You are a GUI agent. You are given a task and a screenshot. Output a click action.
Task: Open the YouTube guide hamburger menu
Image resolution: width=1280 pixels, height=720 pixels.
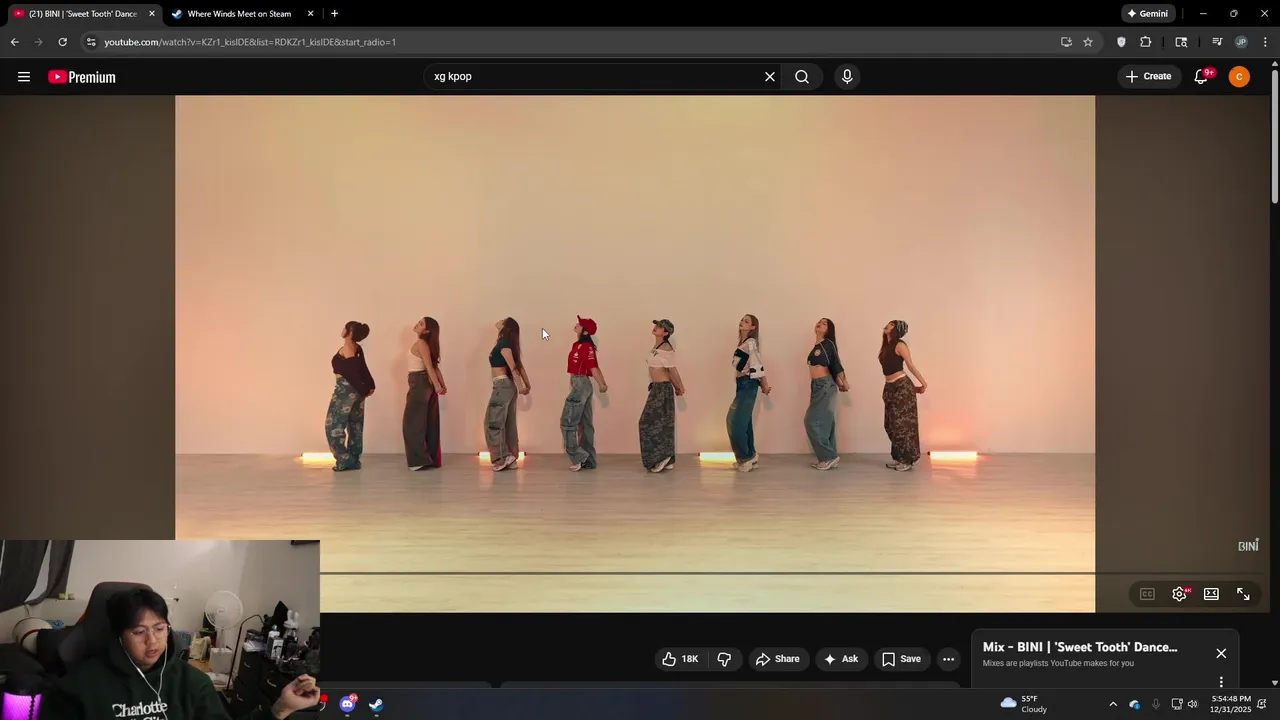(24, 77)
